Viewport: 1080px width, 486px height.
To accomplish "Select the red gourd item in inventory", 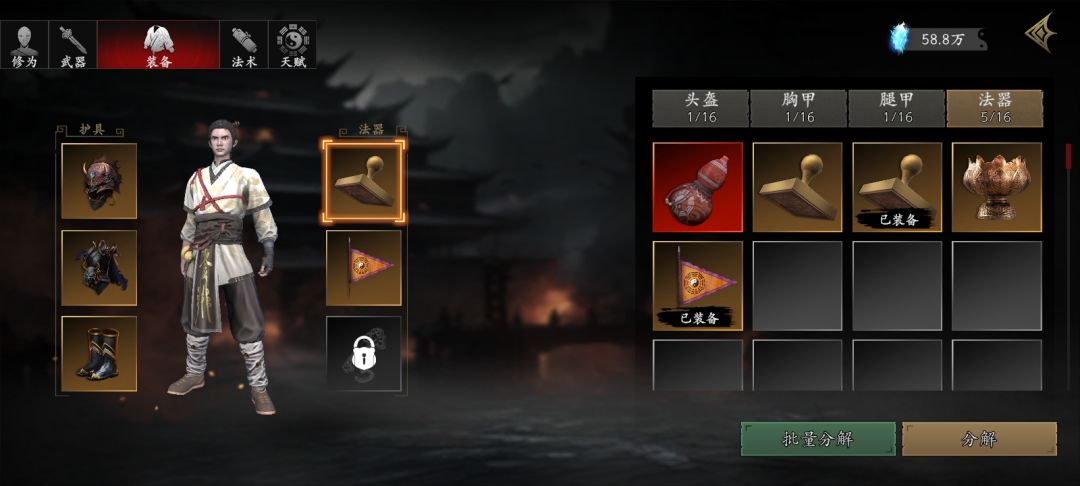I will (x=698, y=187).
